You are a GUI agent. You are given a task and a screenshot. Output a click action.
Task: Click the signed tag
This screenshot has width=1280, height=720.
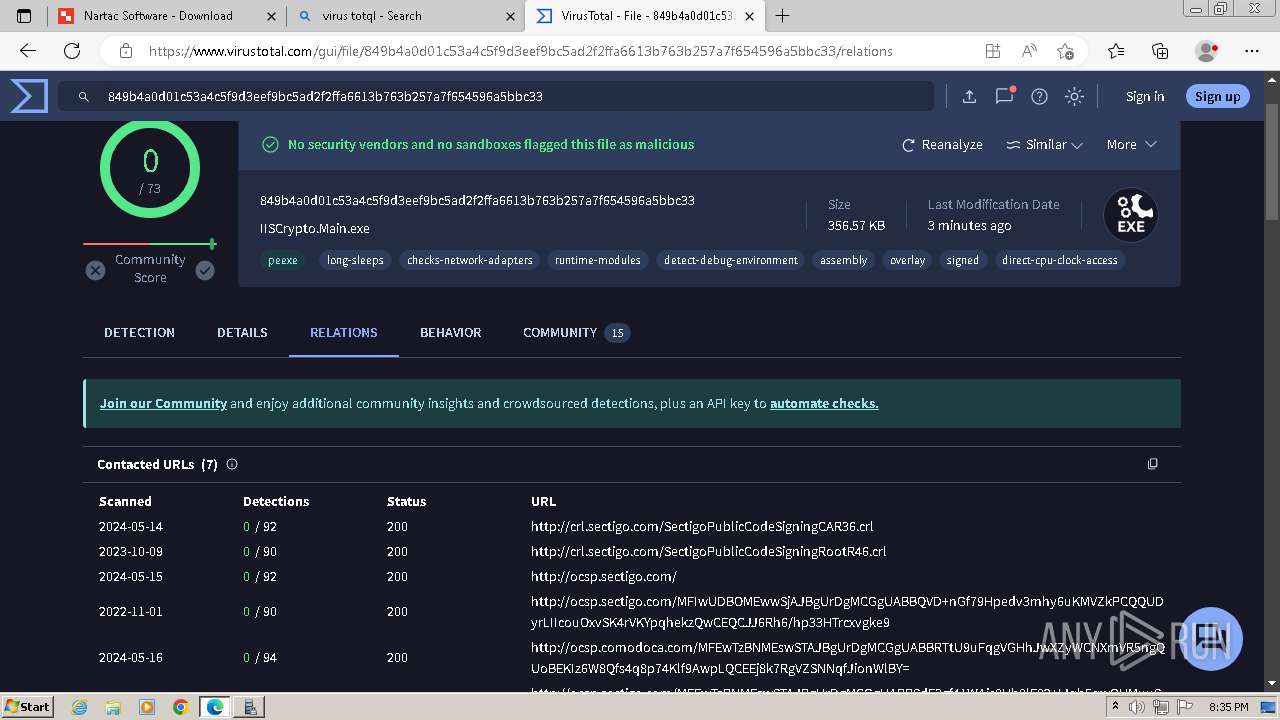(962, 260)
